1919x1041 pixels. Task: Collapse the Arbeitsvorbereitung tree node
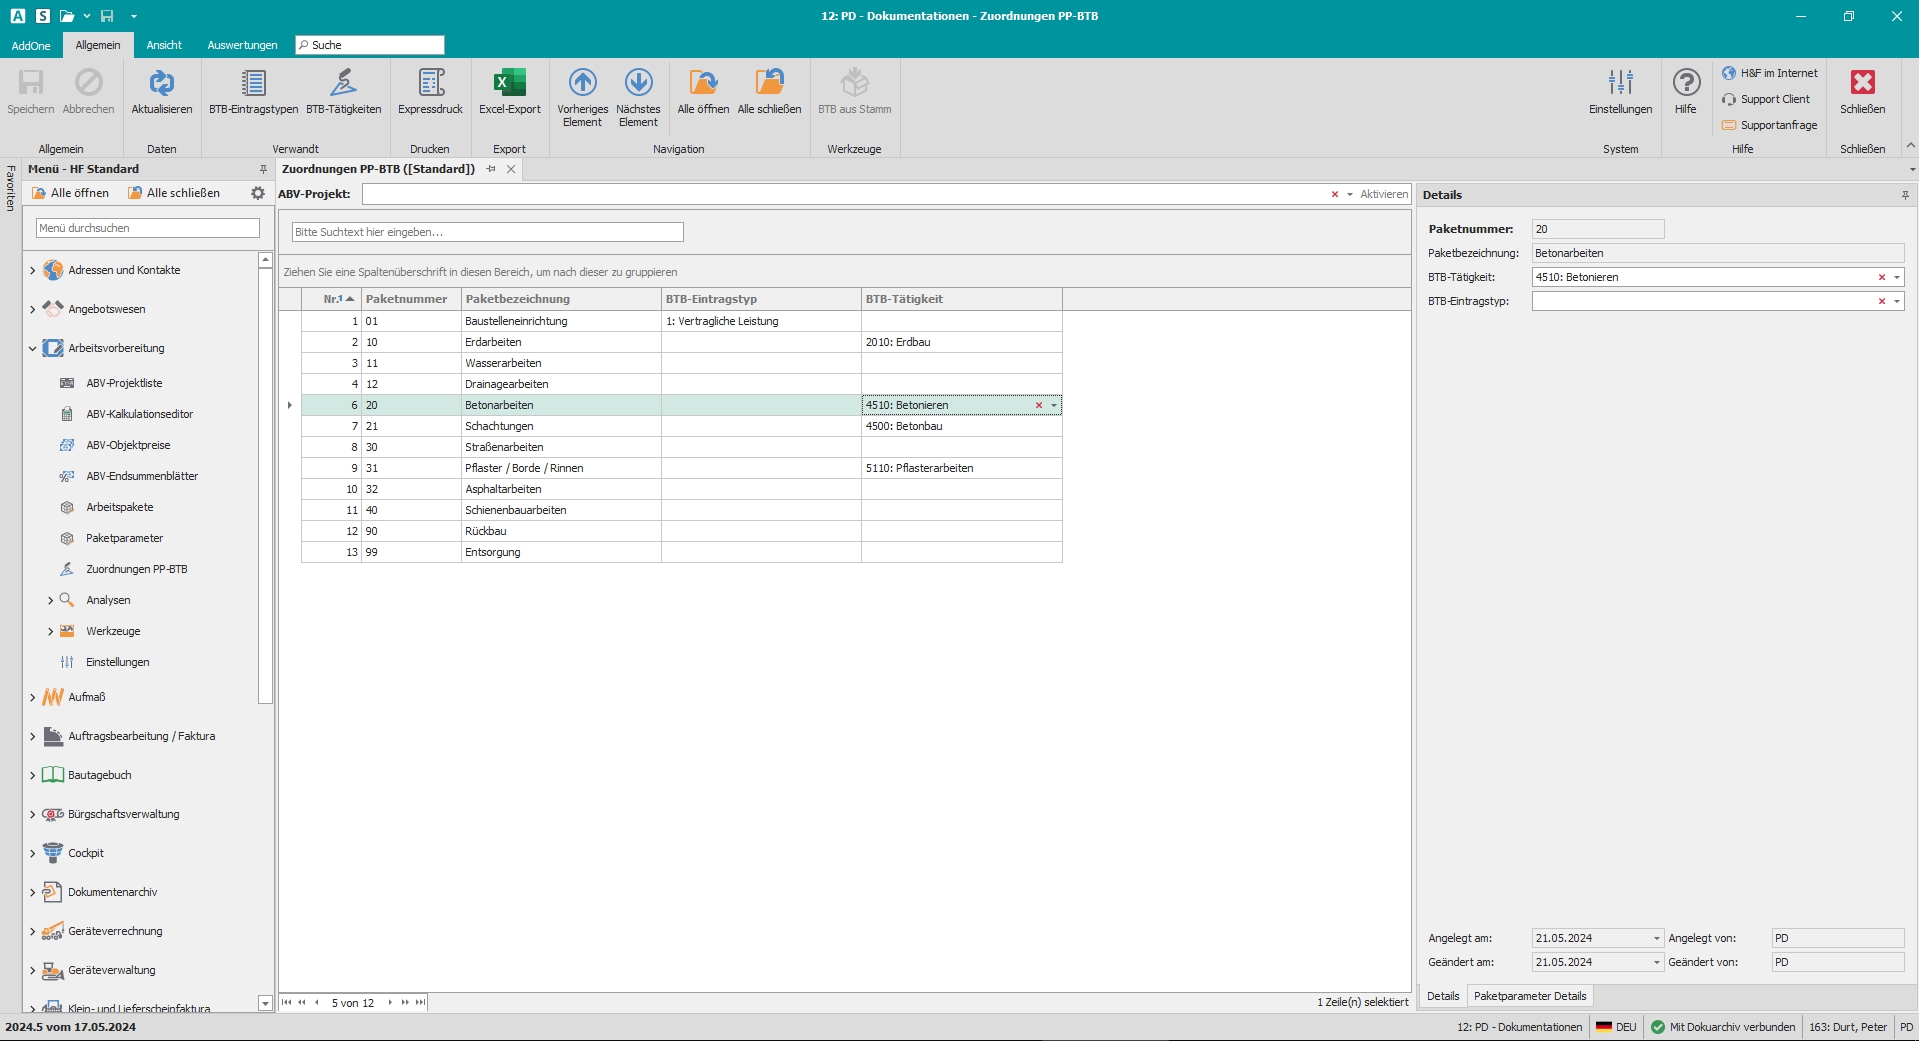coord(32,348)
